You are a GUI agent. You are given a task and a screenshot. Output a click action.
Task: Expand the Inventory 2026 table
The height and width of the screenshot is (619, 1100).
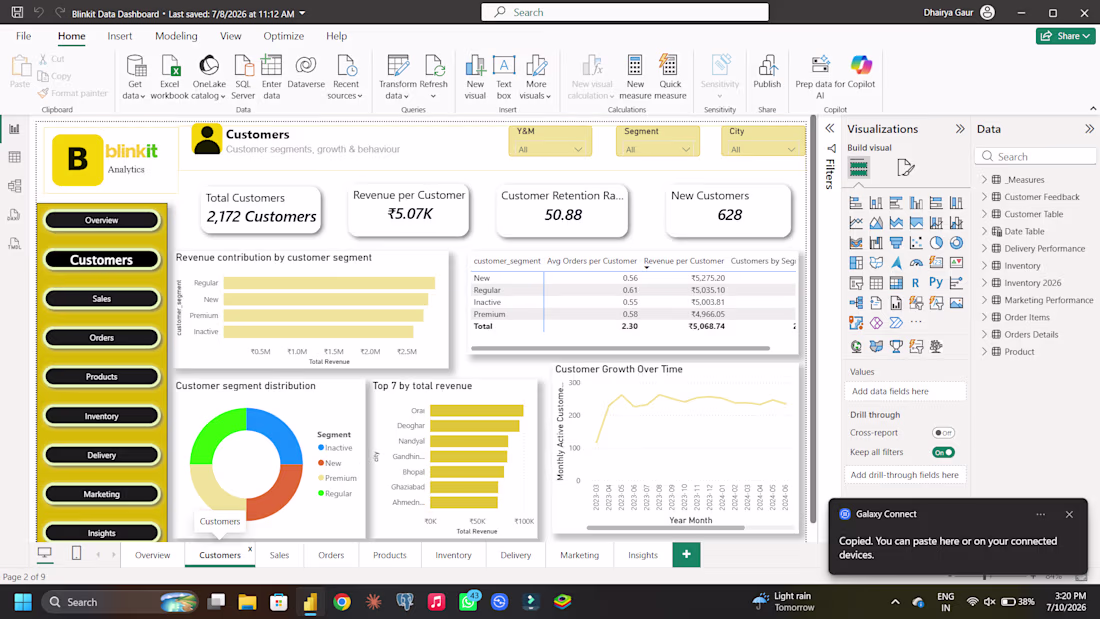[x=984, y=283]
